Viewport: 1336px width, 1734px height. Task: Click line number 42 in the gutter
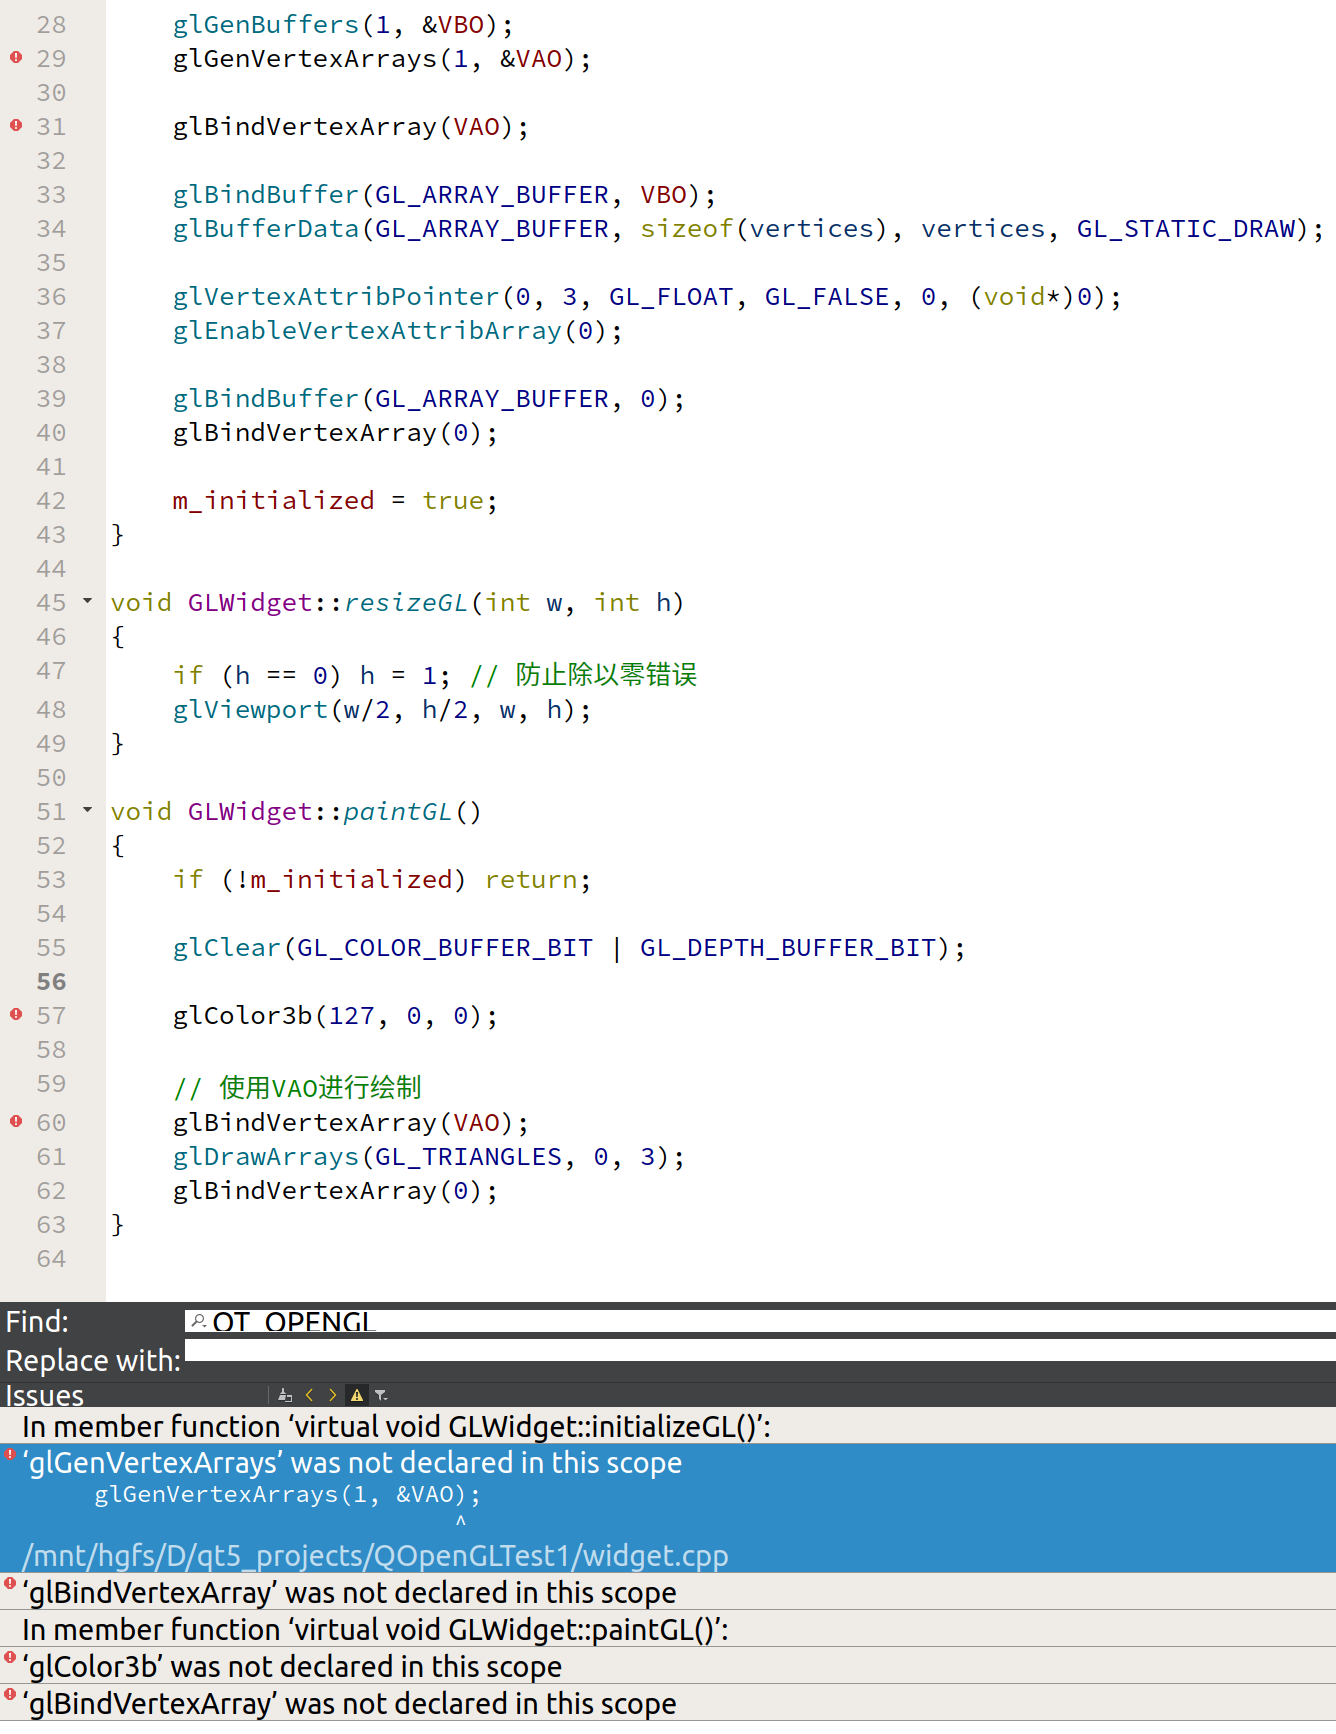[51, 501]
